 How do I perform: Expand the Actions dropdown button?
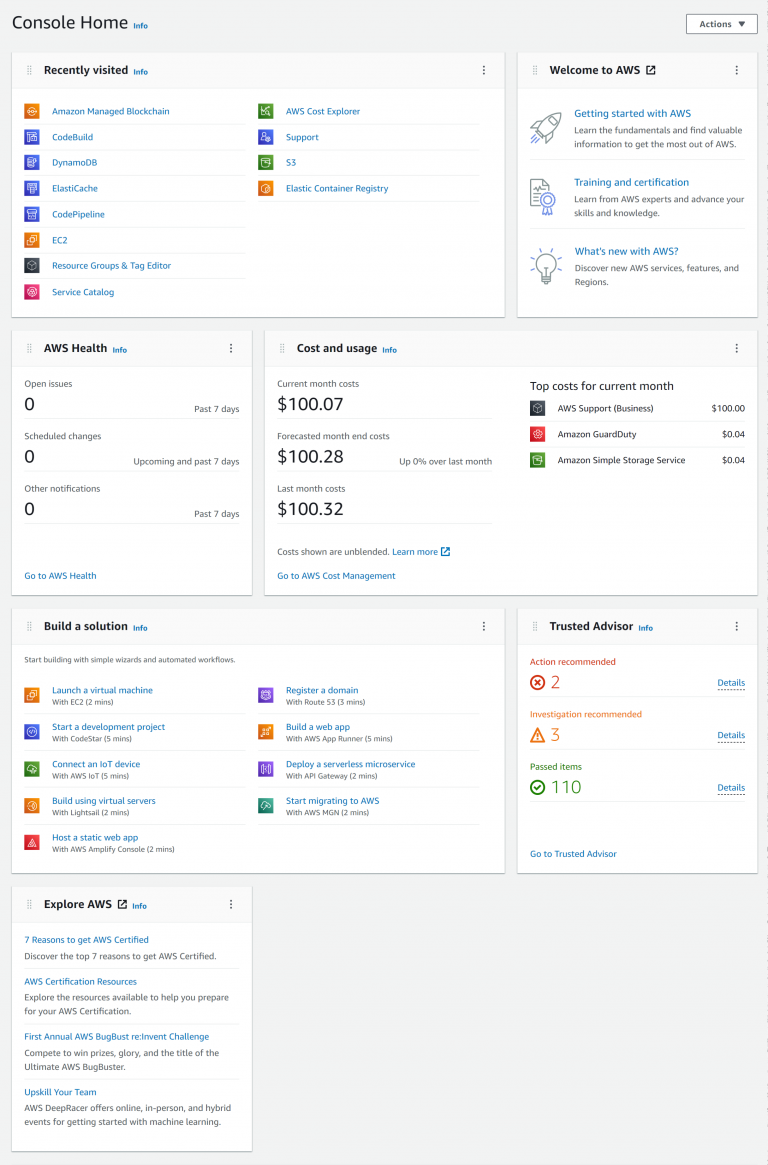pos(721,24)
